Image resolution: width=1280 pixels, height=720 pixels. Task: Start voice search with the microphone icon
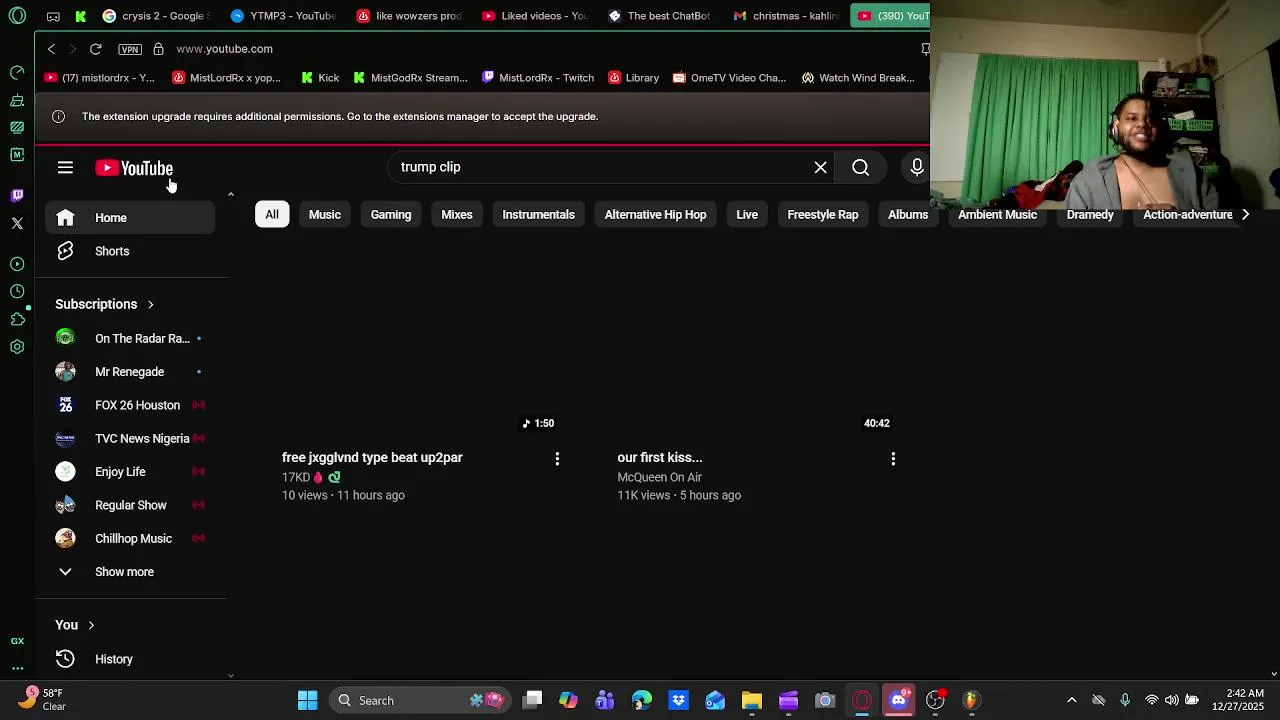[916, 167]
